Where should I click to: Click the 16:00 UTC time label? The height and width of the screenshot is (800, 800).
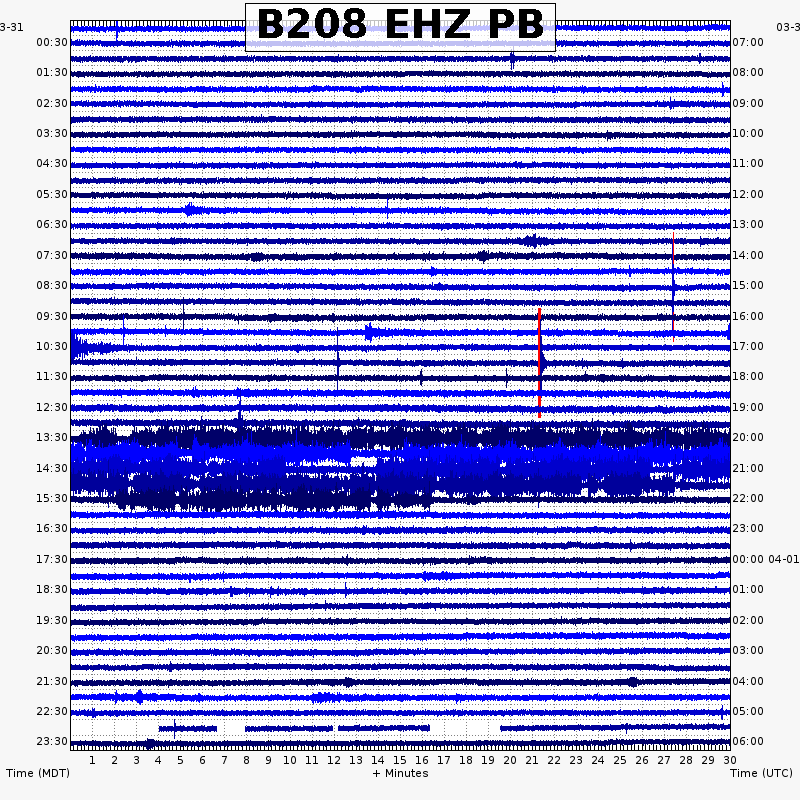point(748,316)
